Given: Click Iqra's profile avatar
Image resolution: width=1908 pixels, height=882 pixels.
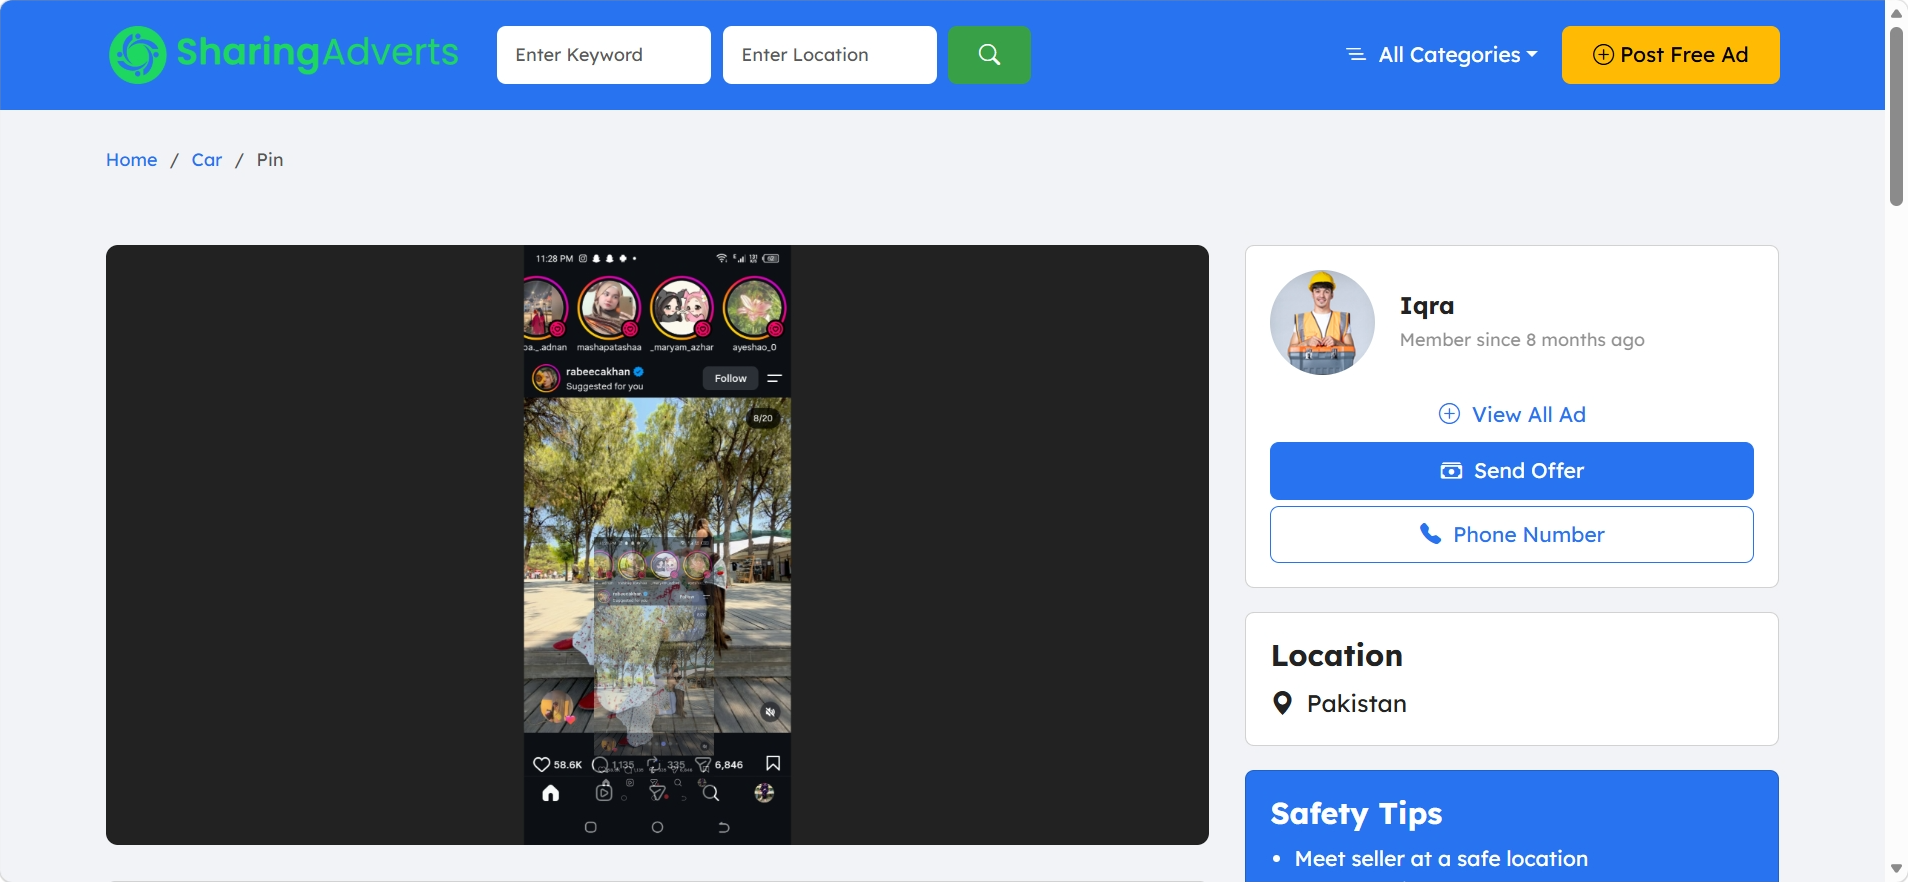Looking at the screenshot, I should (x=1322, y=322).
